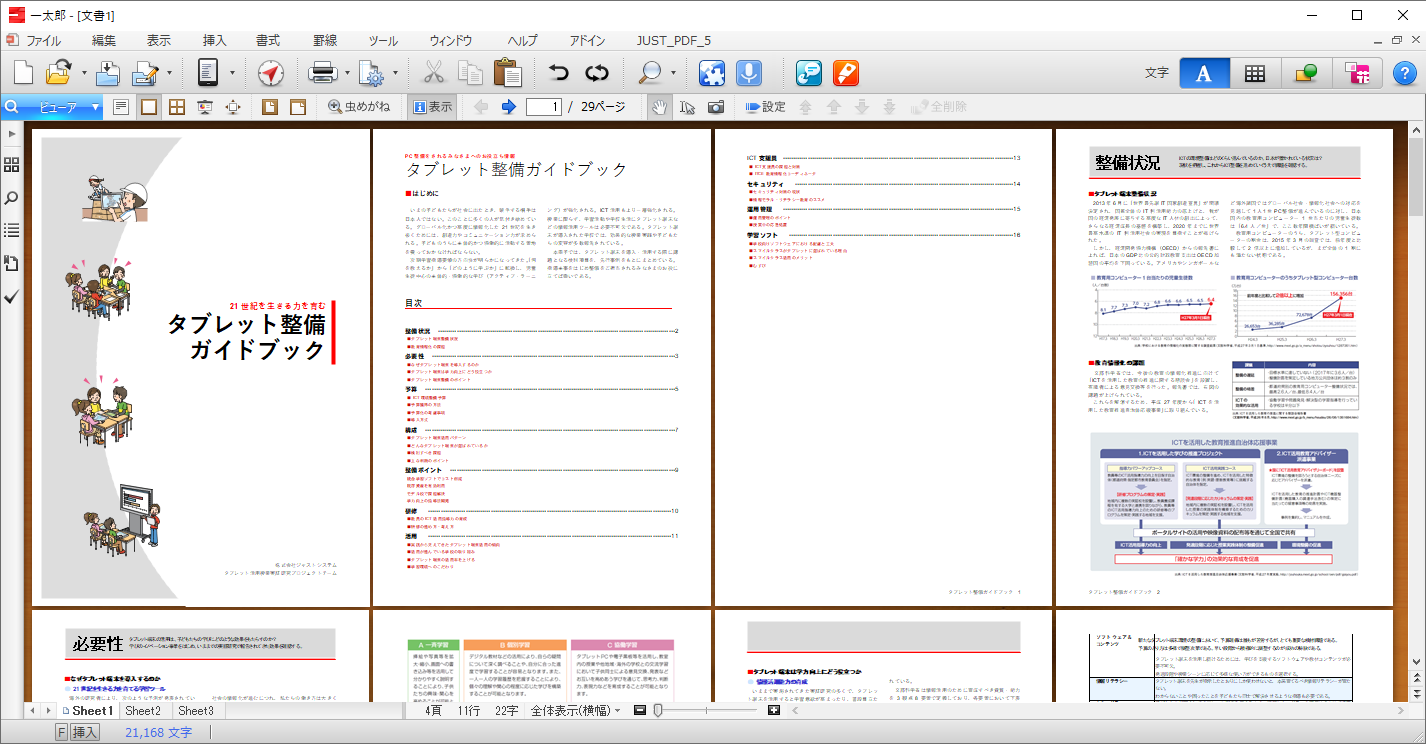Click the paste clipboard icon
Screen dimensions: 1426x744
tap(507, 73)
